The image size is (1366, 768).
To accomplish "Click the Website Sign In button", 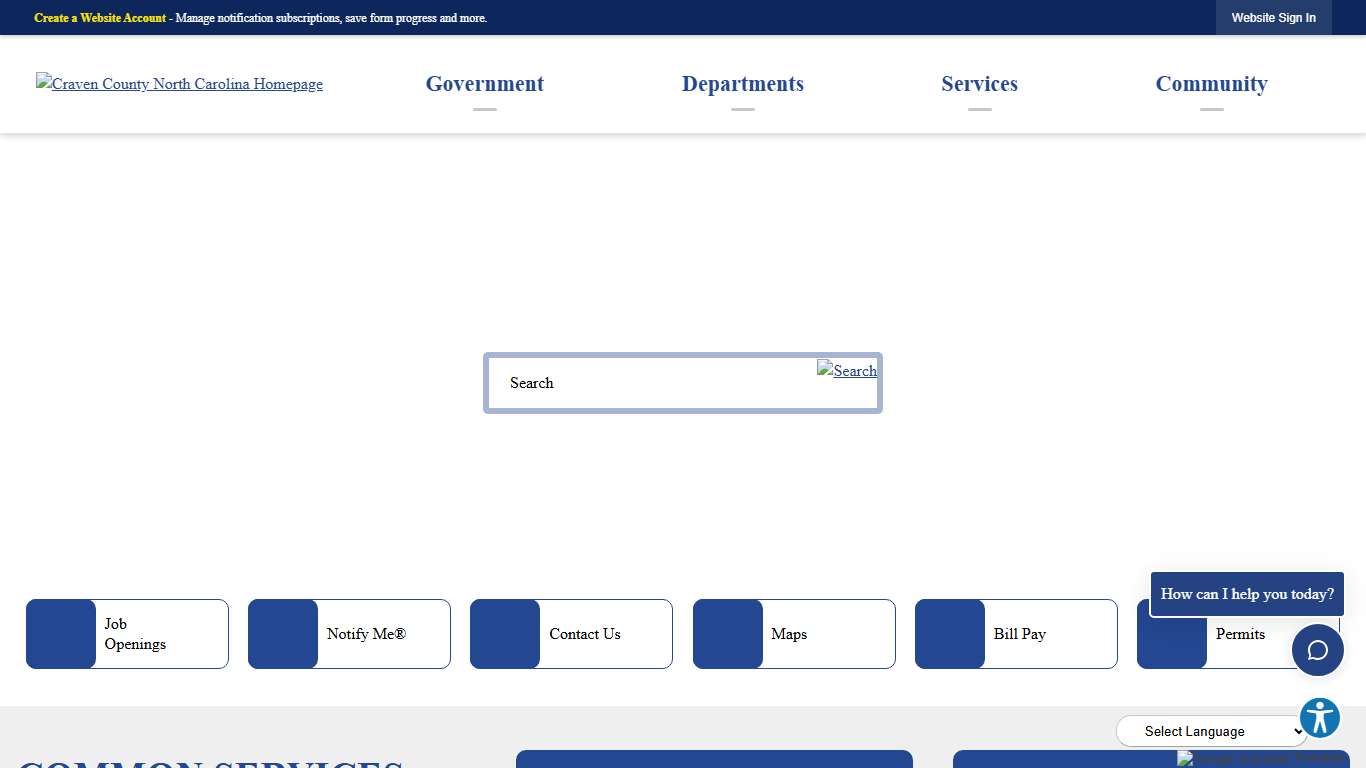I will pyautogui.click(x=1273, y=17).
